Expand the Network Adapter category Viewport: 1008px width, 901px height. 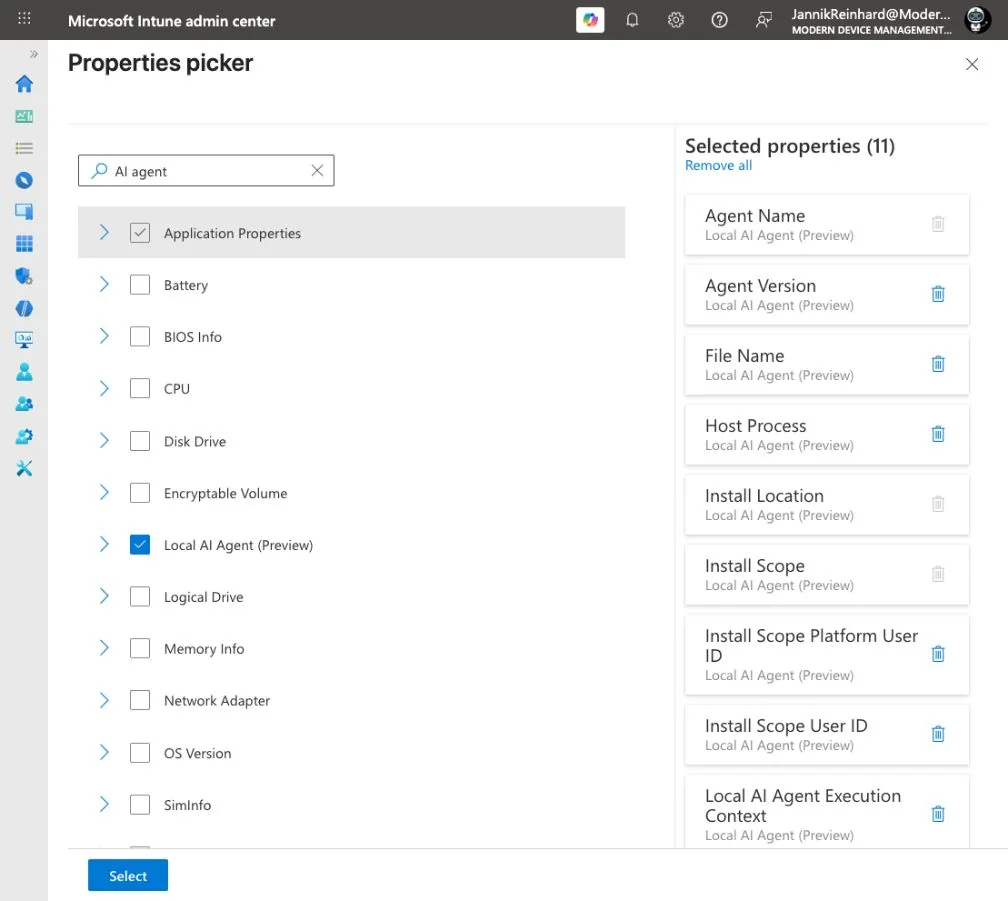(104, 700)
